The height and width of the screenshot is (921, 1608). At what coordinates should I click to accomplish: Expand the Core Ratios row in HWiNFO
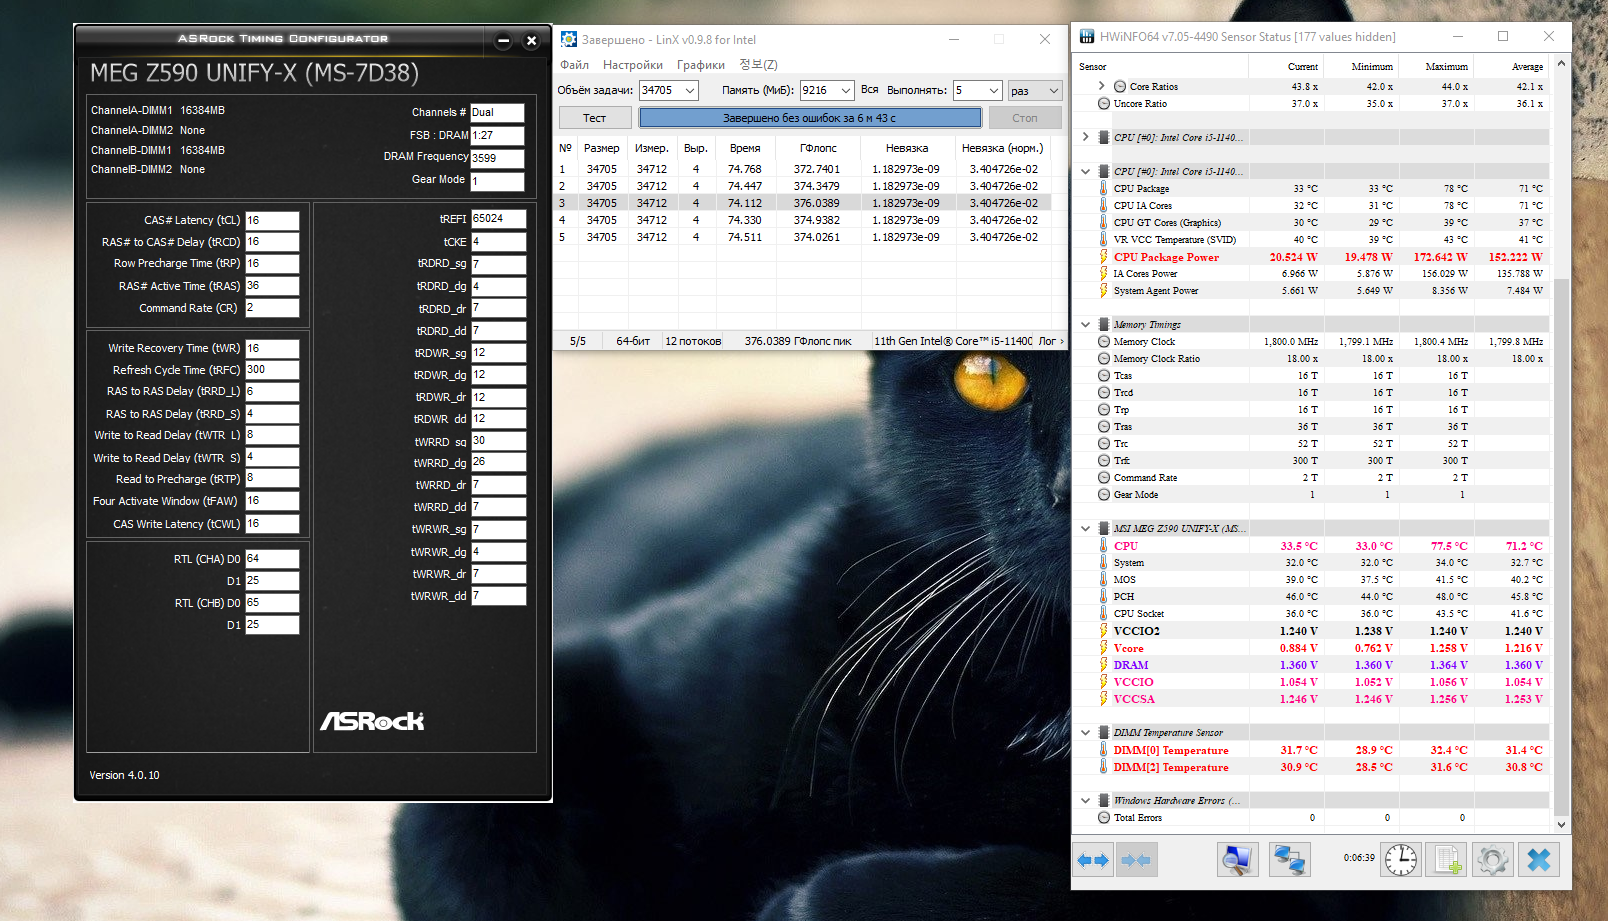[1101, 86]
